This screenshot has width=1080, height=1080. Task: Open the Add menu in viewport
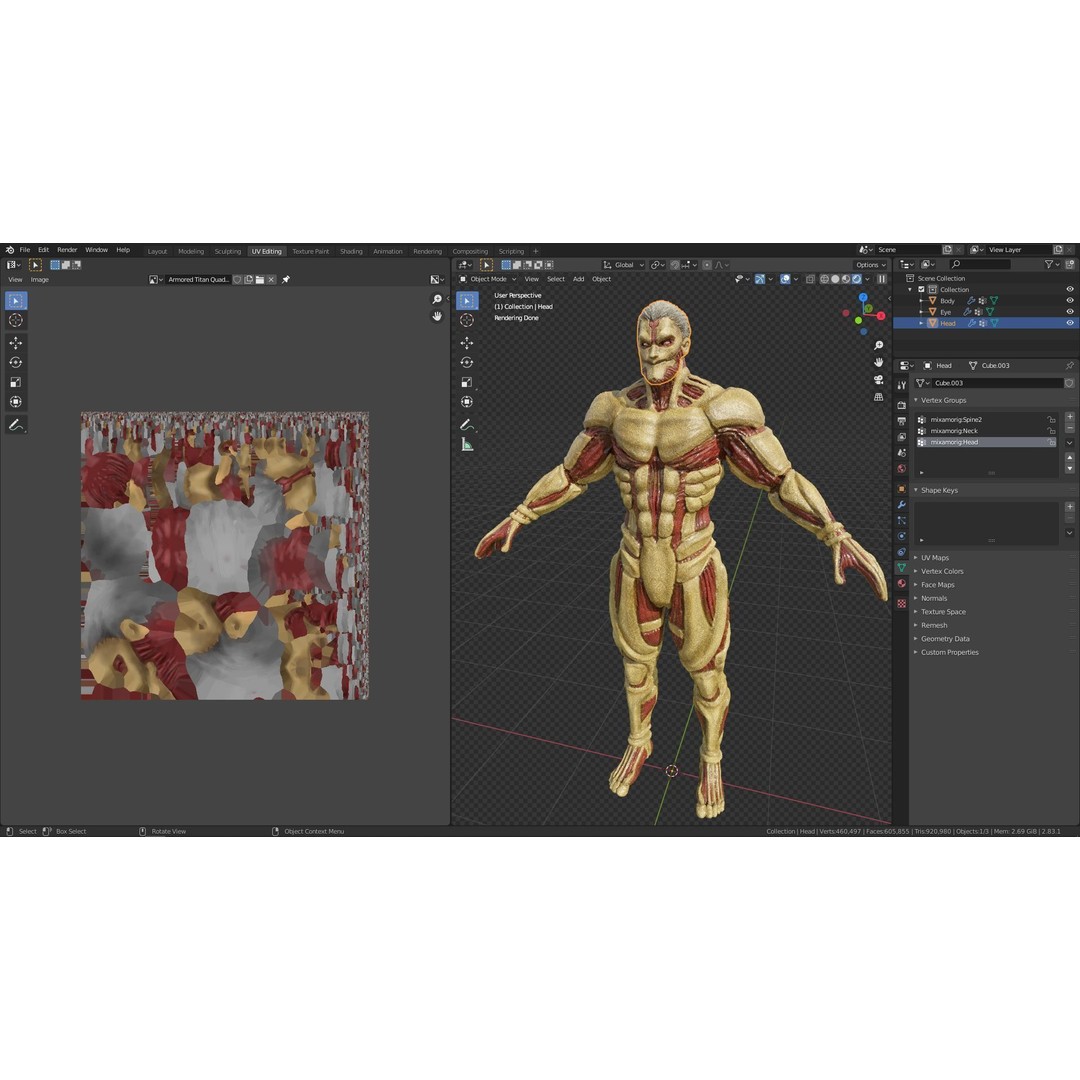(579, 279)
